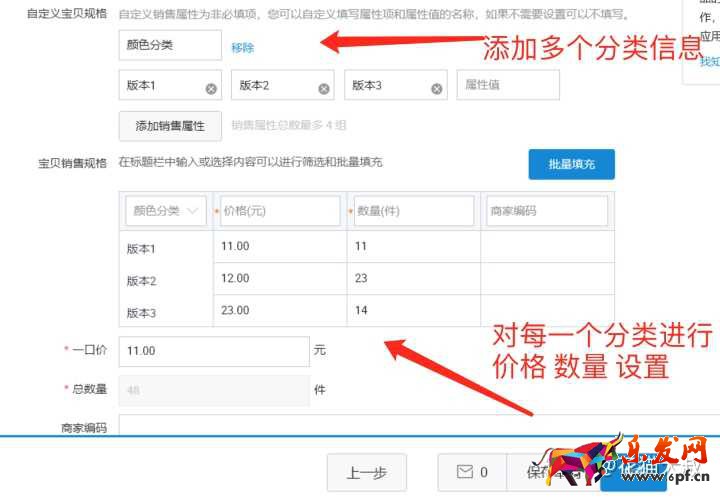Clear the 版本1 attribute value

point(211,88)
